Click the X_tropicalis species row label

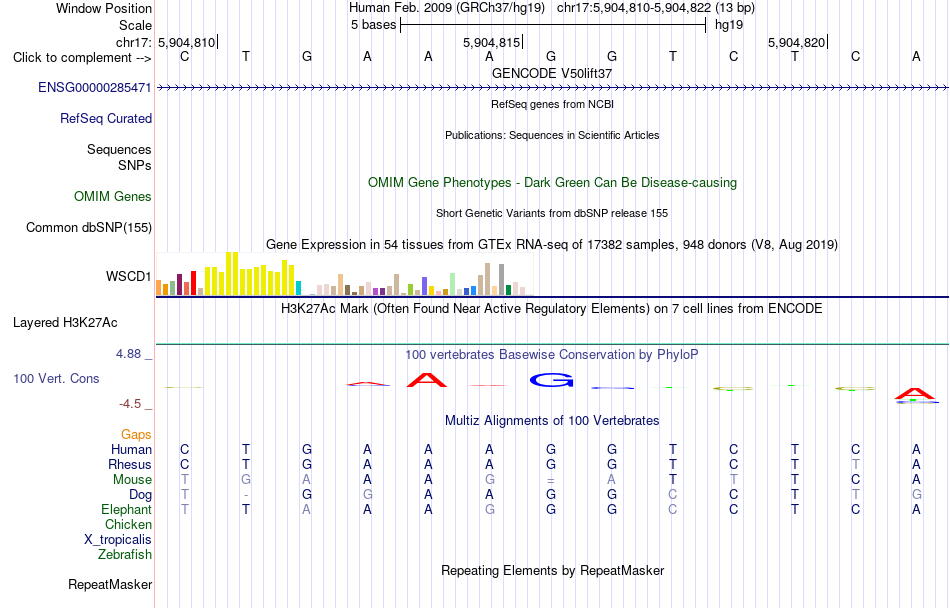pos(118,540)
